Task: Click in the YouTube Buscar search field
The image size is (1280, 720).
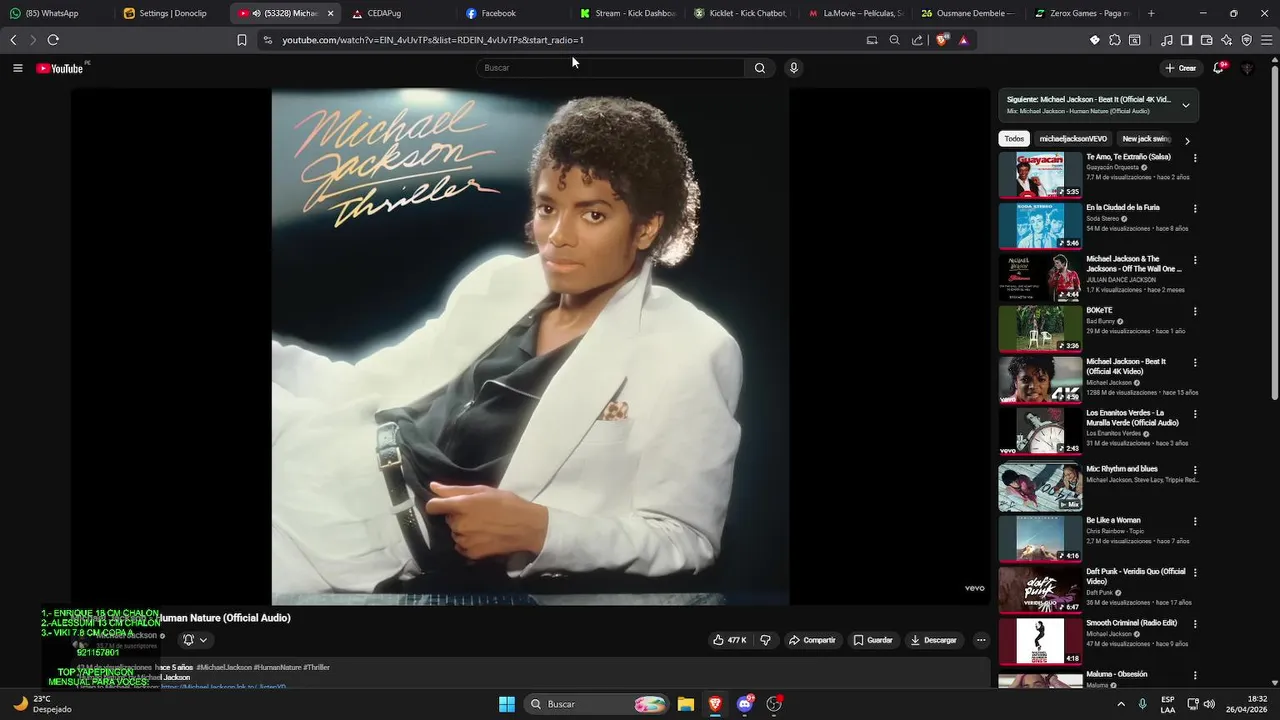Action: click(x=610, y=68)
